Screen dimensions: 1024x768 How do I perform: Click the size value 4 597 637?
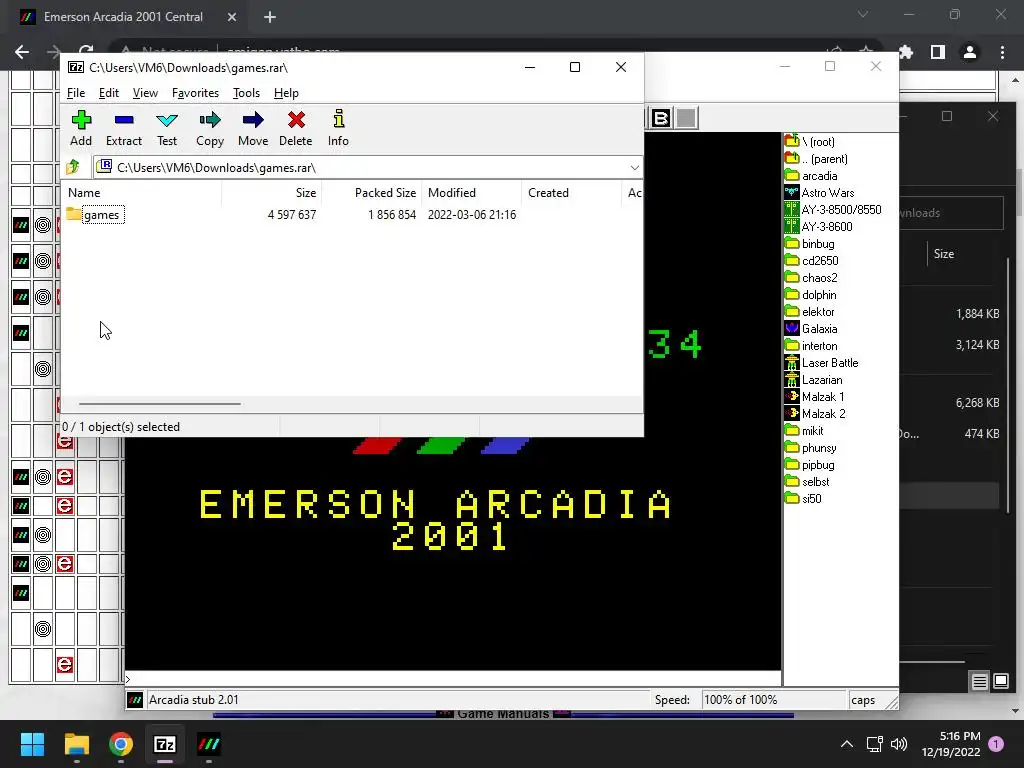291,215
